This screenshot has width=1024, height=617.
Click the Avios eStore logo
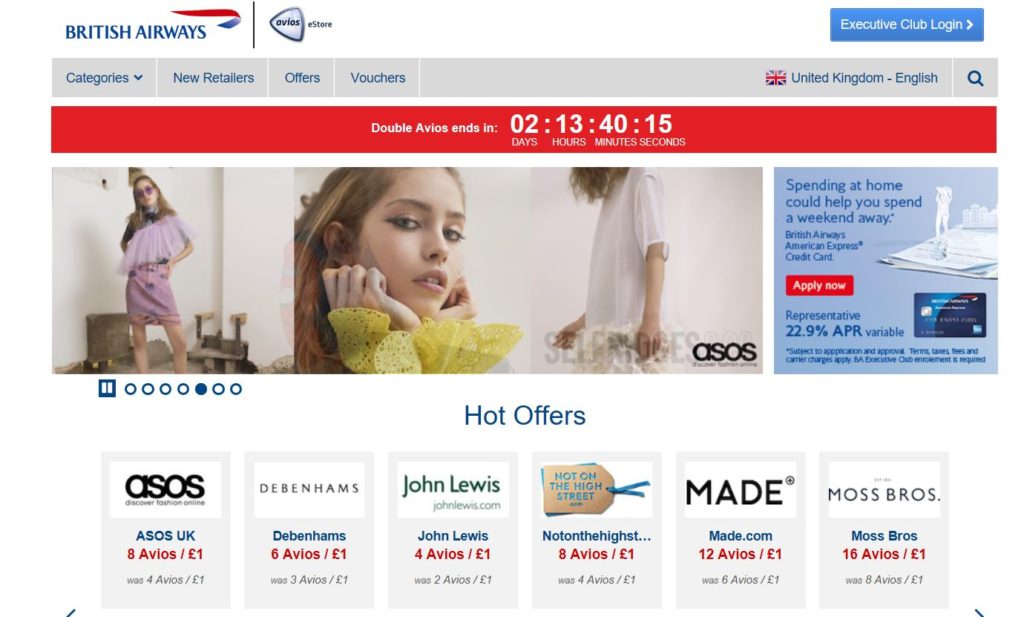(300, 24)
